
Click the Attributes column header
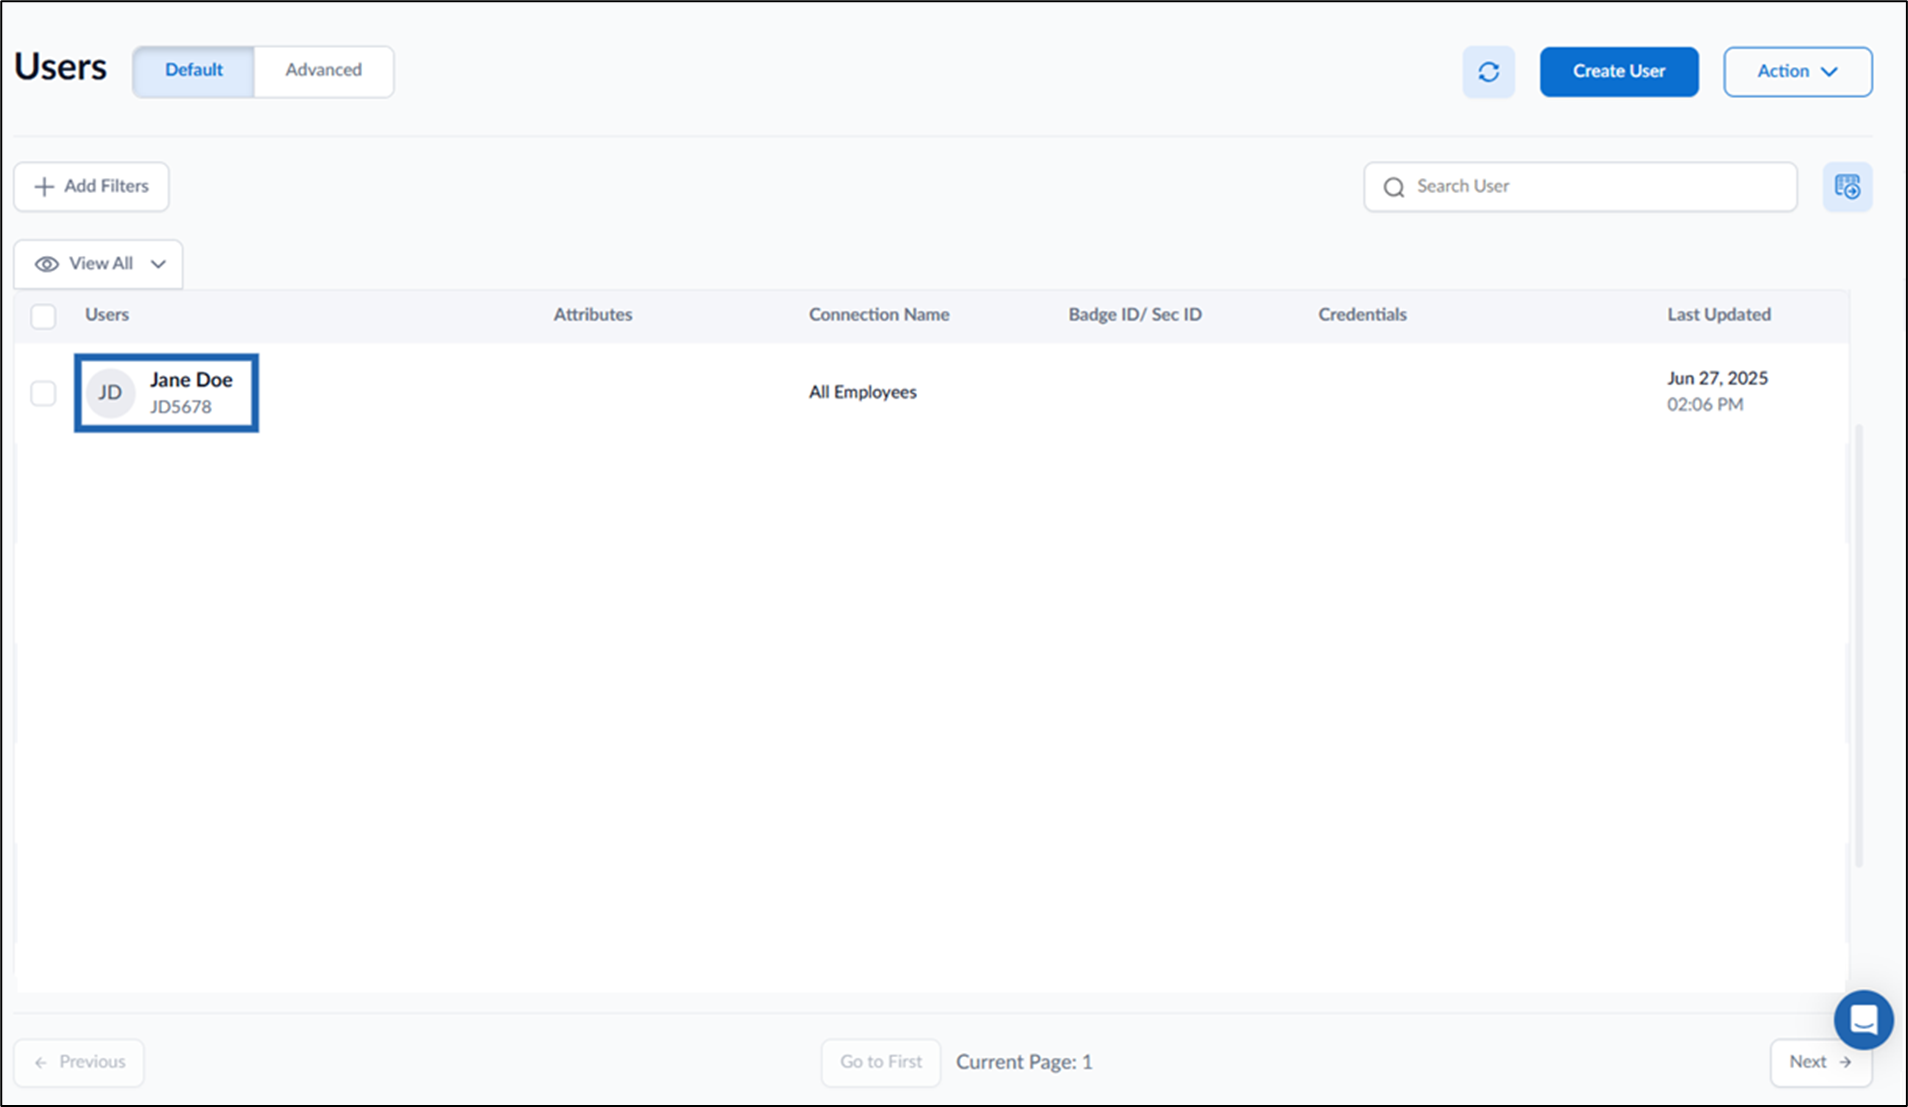pyautogui.click(x=593, y=314)
